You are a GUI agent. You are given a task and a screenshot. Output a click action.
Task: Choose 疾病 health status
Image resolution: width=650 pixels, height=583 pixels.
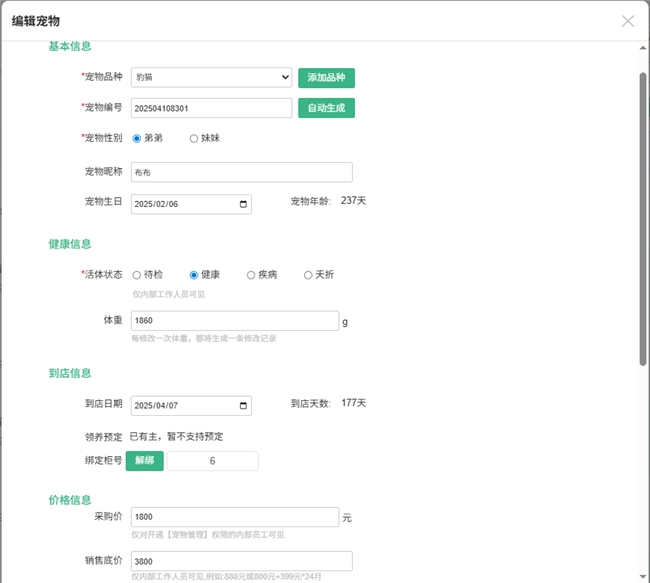(251, 275)
